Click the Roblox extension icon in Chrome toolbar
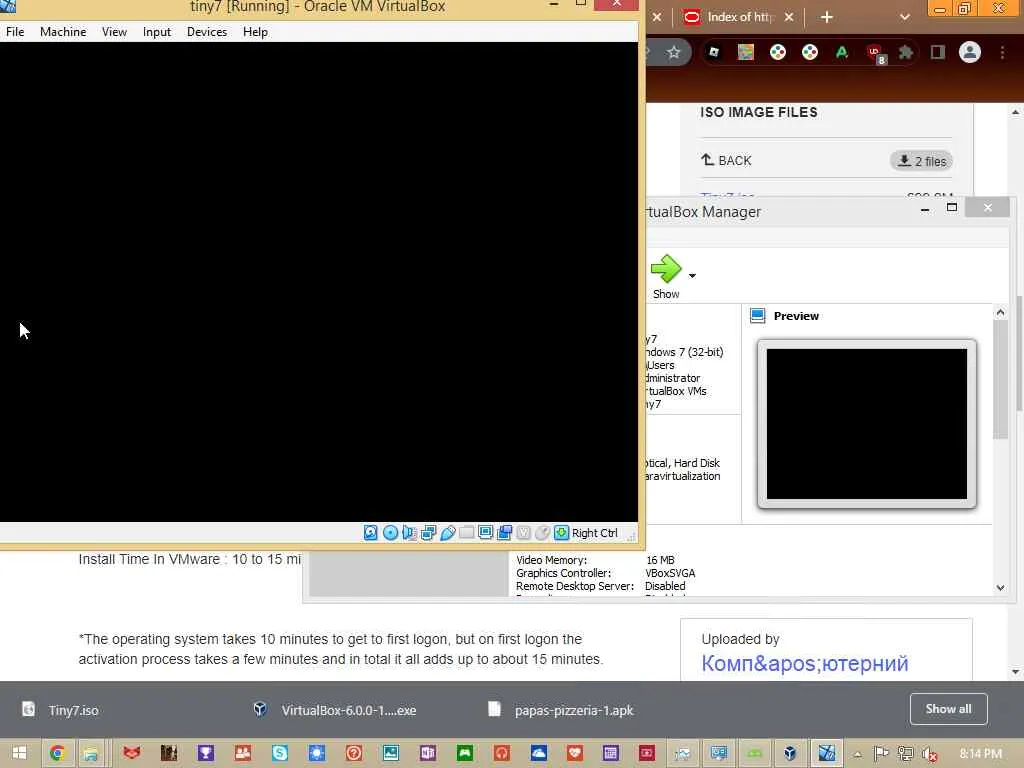This screenshot has height=768, width=1024. (714, 52)
